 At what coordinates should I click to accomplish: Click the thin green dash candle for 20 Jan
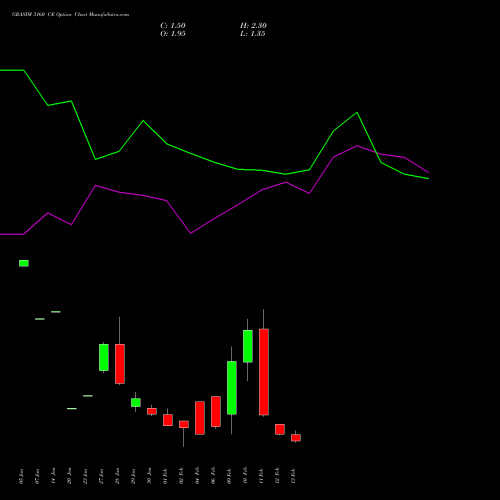pyautogui.click(x=72, y=408)
